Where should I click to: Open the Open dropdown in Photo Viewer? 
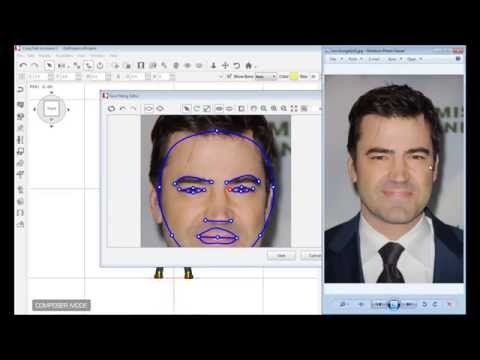[x=414, y=59]
